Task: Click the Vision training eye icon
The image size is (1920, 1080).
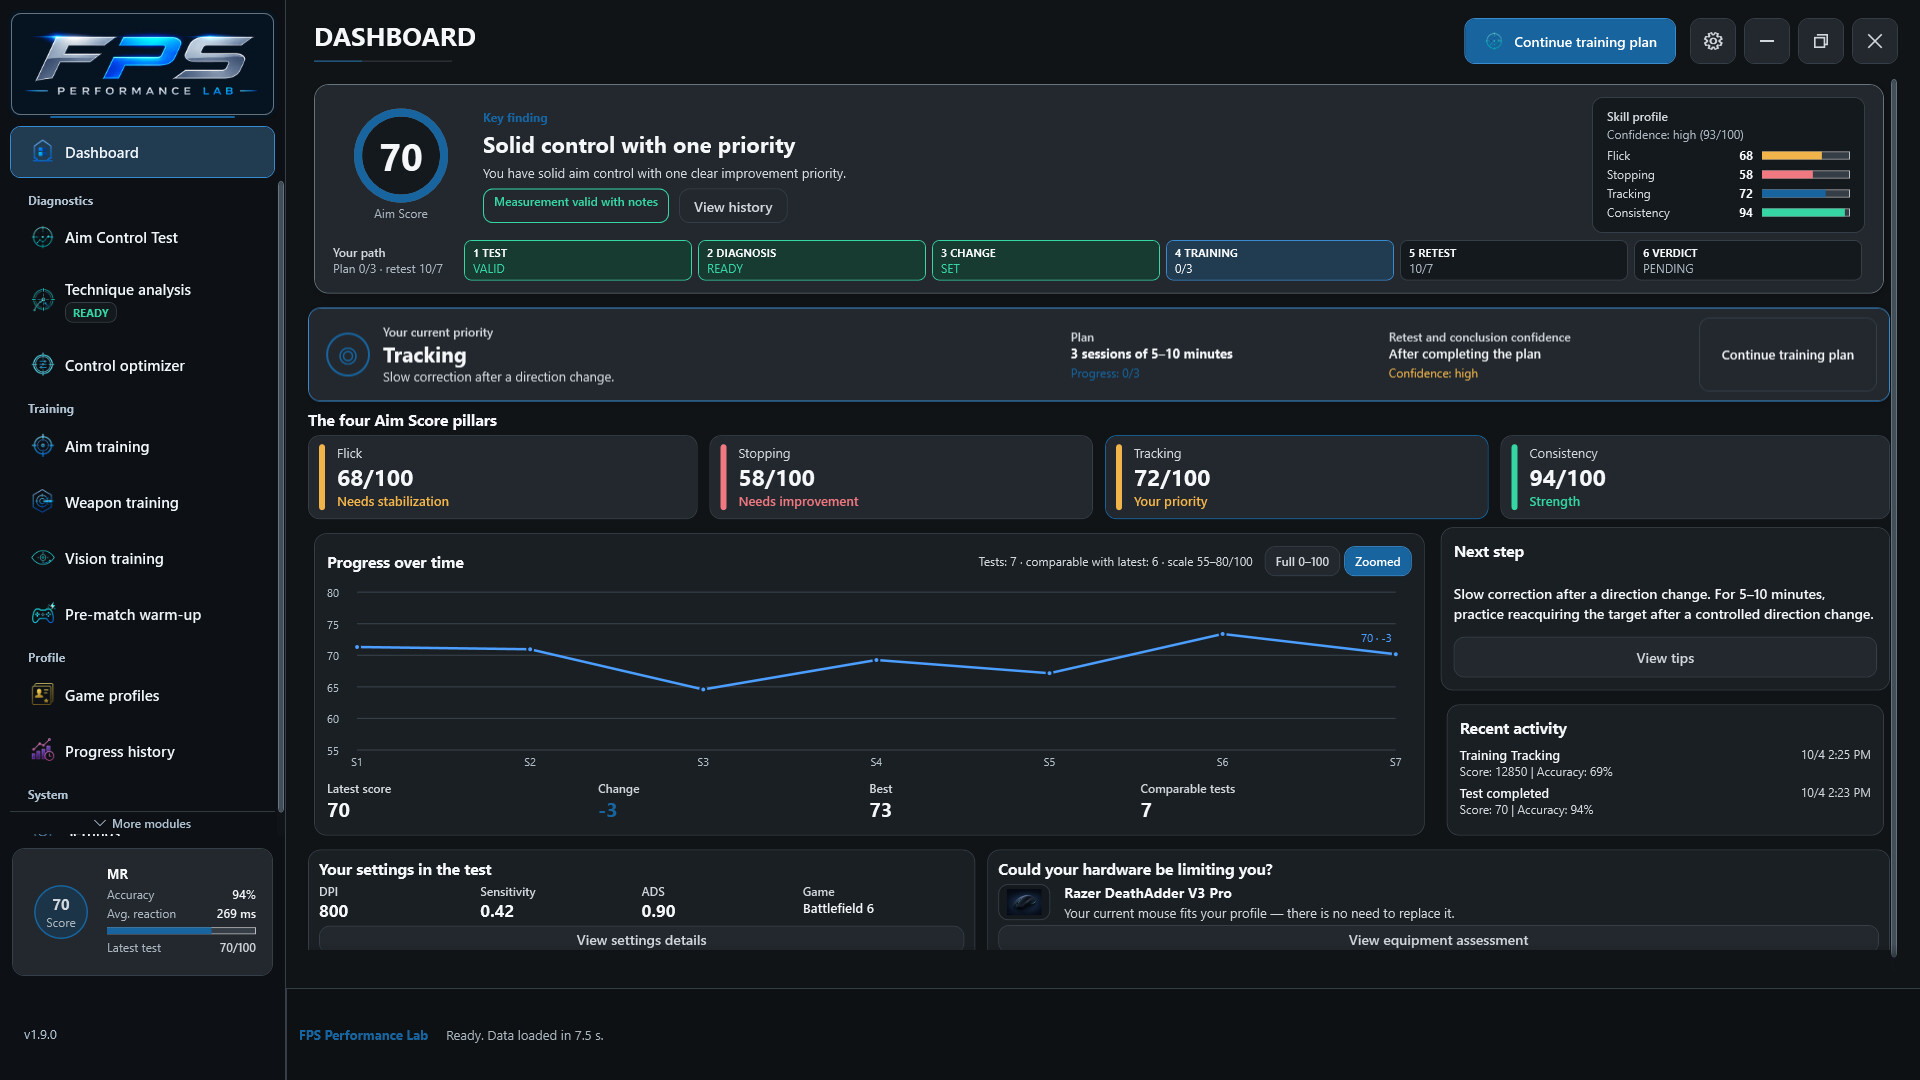Action: click(x=42, y=558)
